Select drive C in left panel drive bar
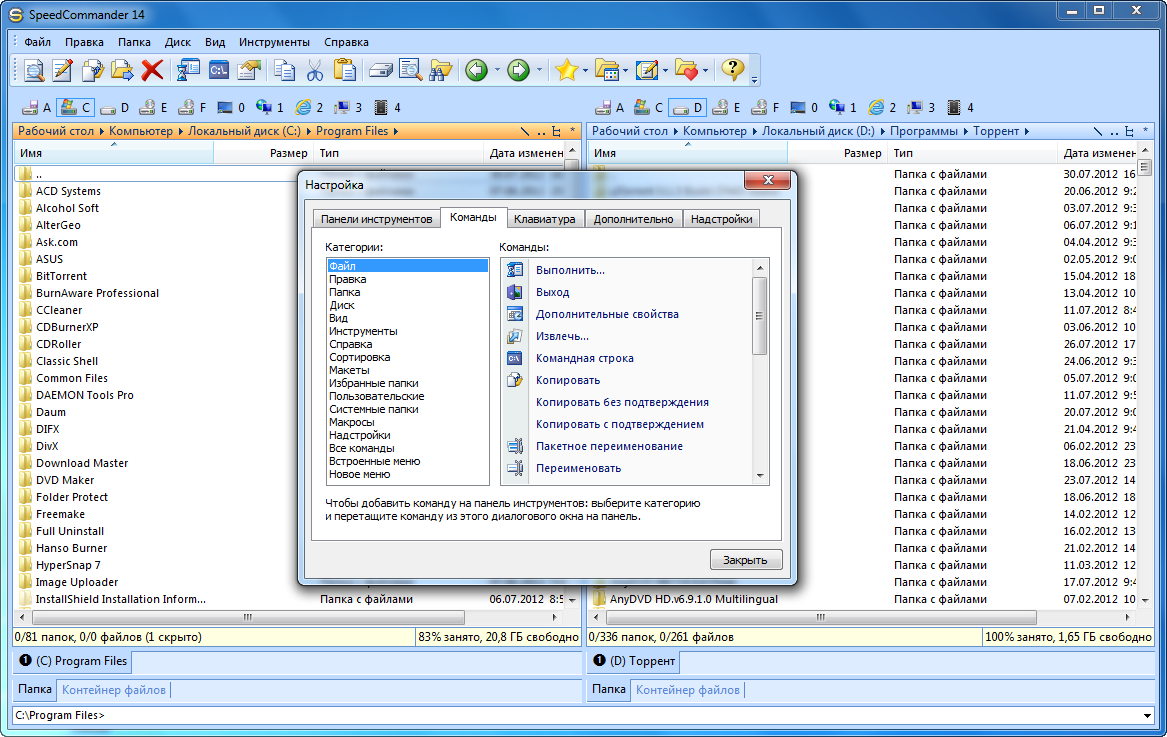The image size is (1167, 737). [75, 108]
